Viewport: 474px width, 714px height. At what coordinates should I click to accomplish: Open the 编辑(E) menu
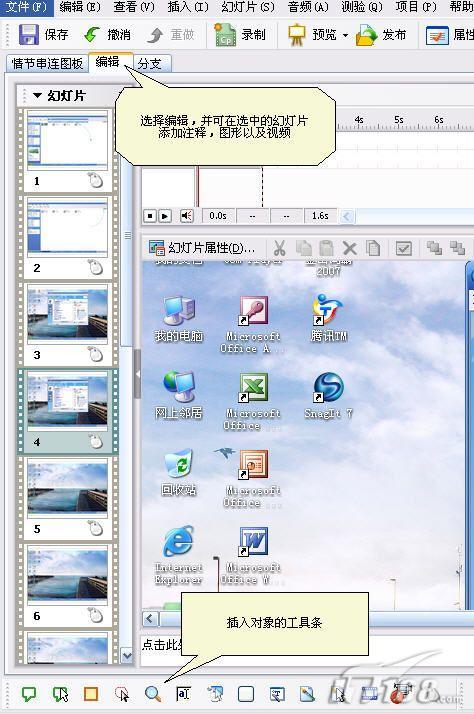click(80, 7)
